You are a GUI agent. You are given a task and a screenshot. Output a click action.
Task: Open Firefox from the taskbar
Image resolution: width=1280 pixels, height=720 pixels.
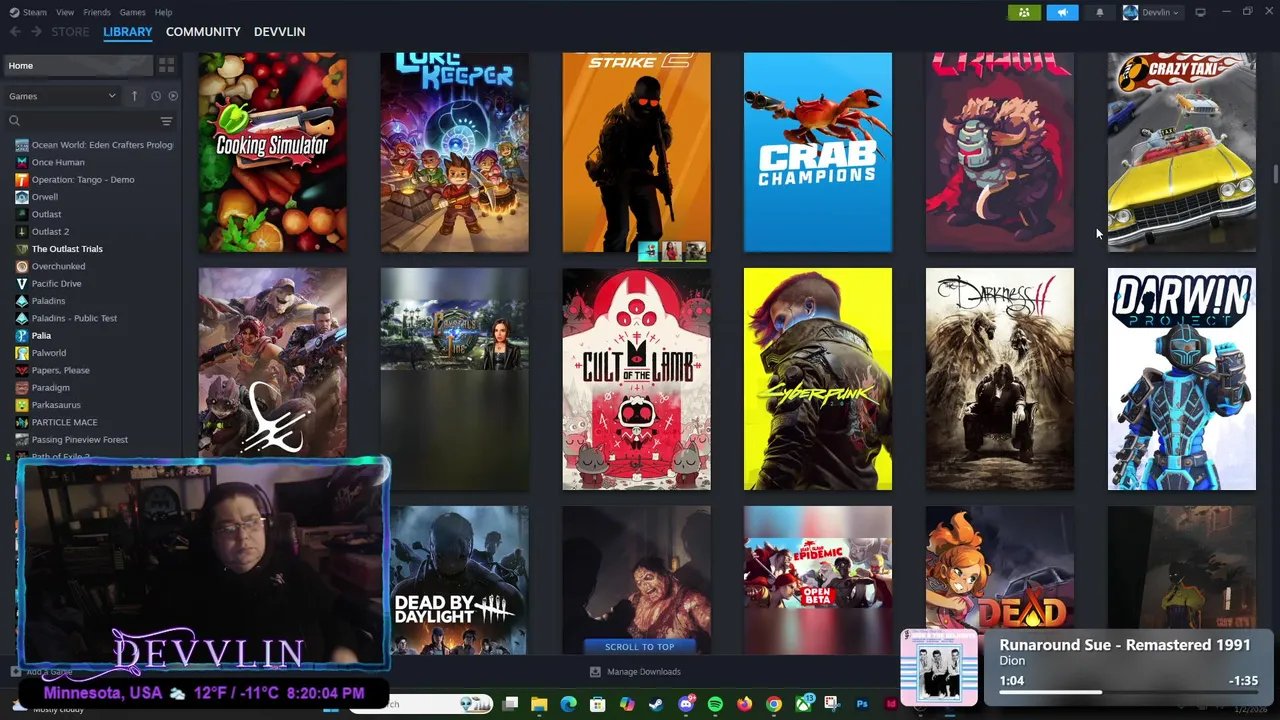(744, 705)
